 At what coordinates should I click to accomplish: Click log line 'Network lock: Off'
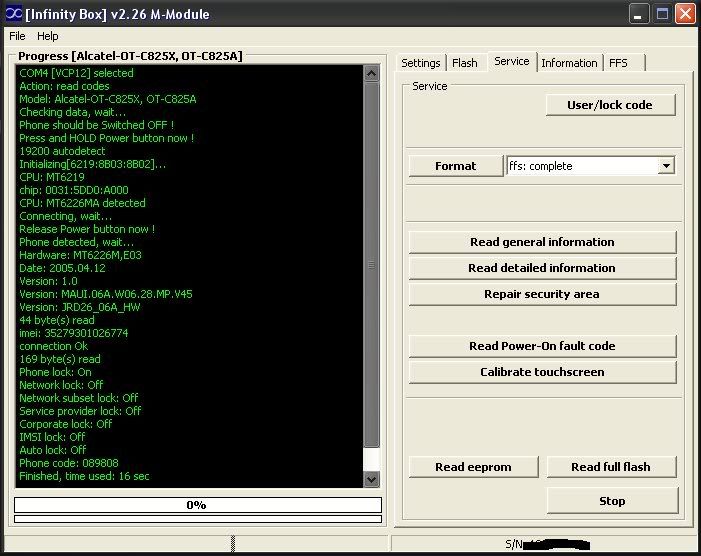(61, 385)
